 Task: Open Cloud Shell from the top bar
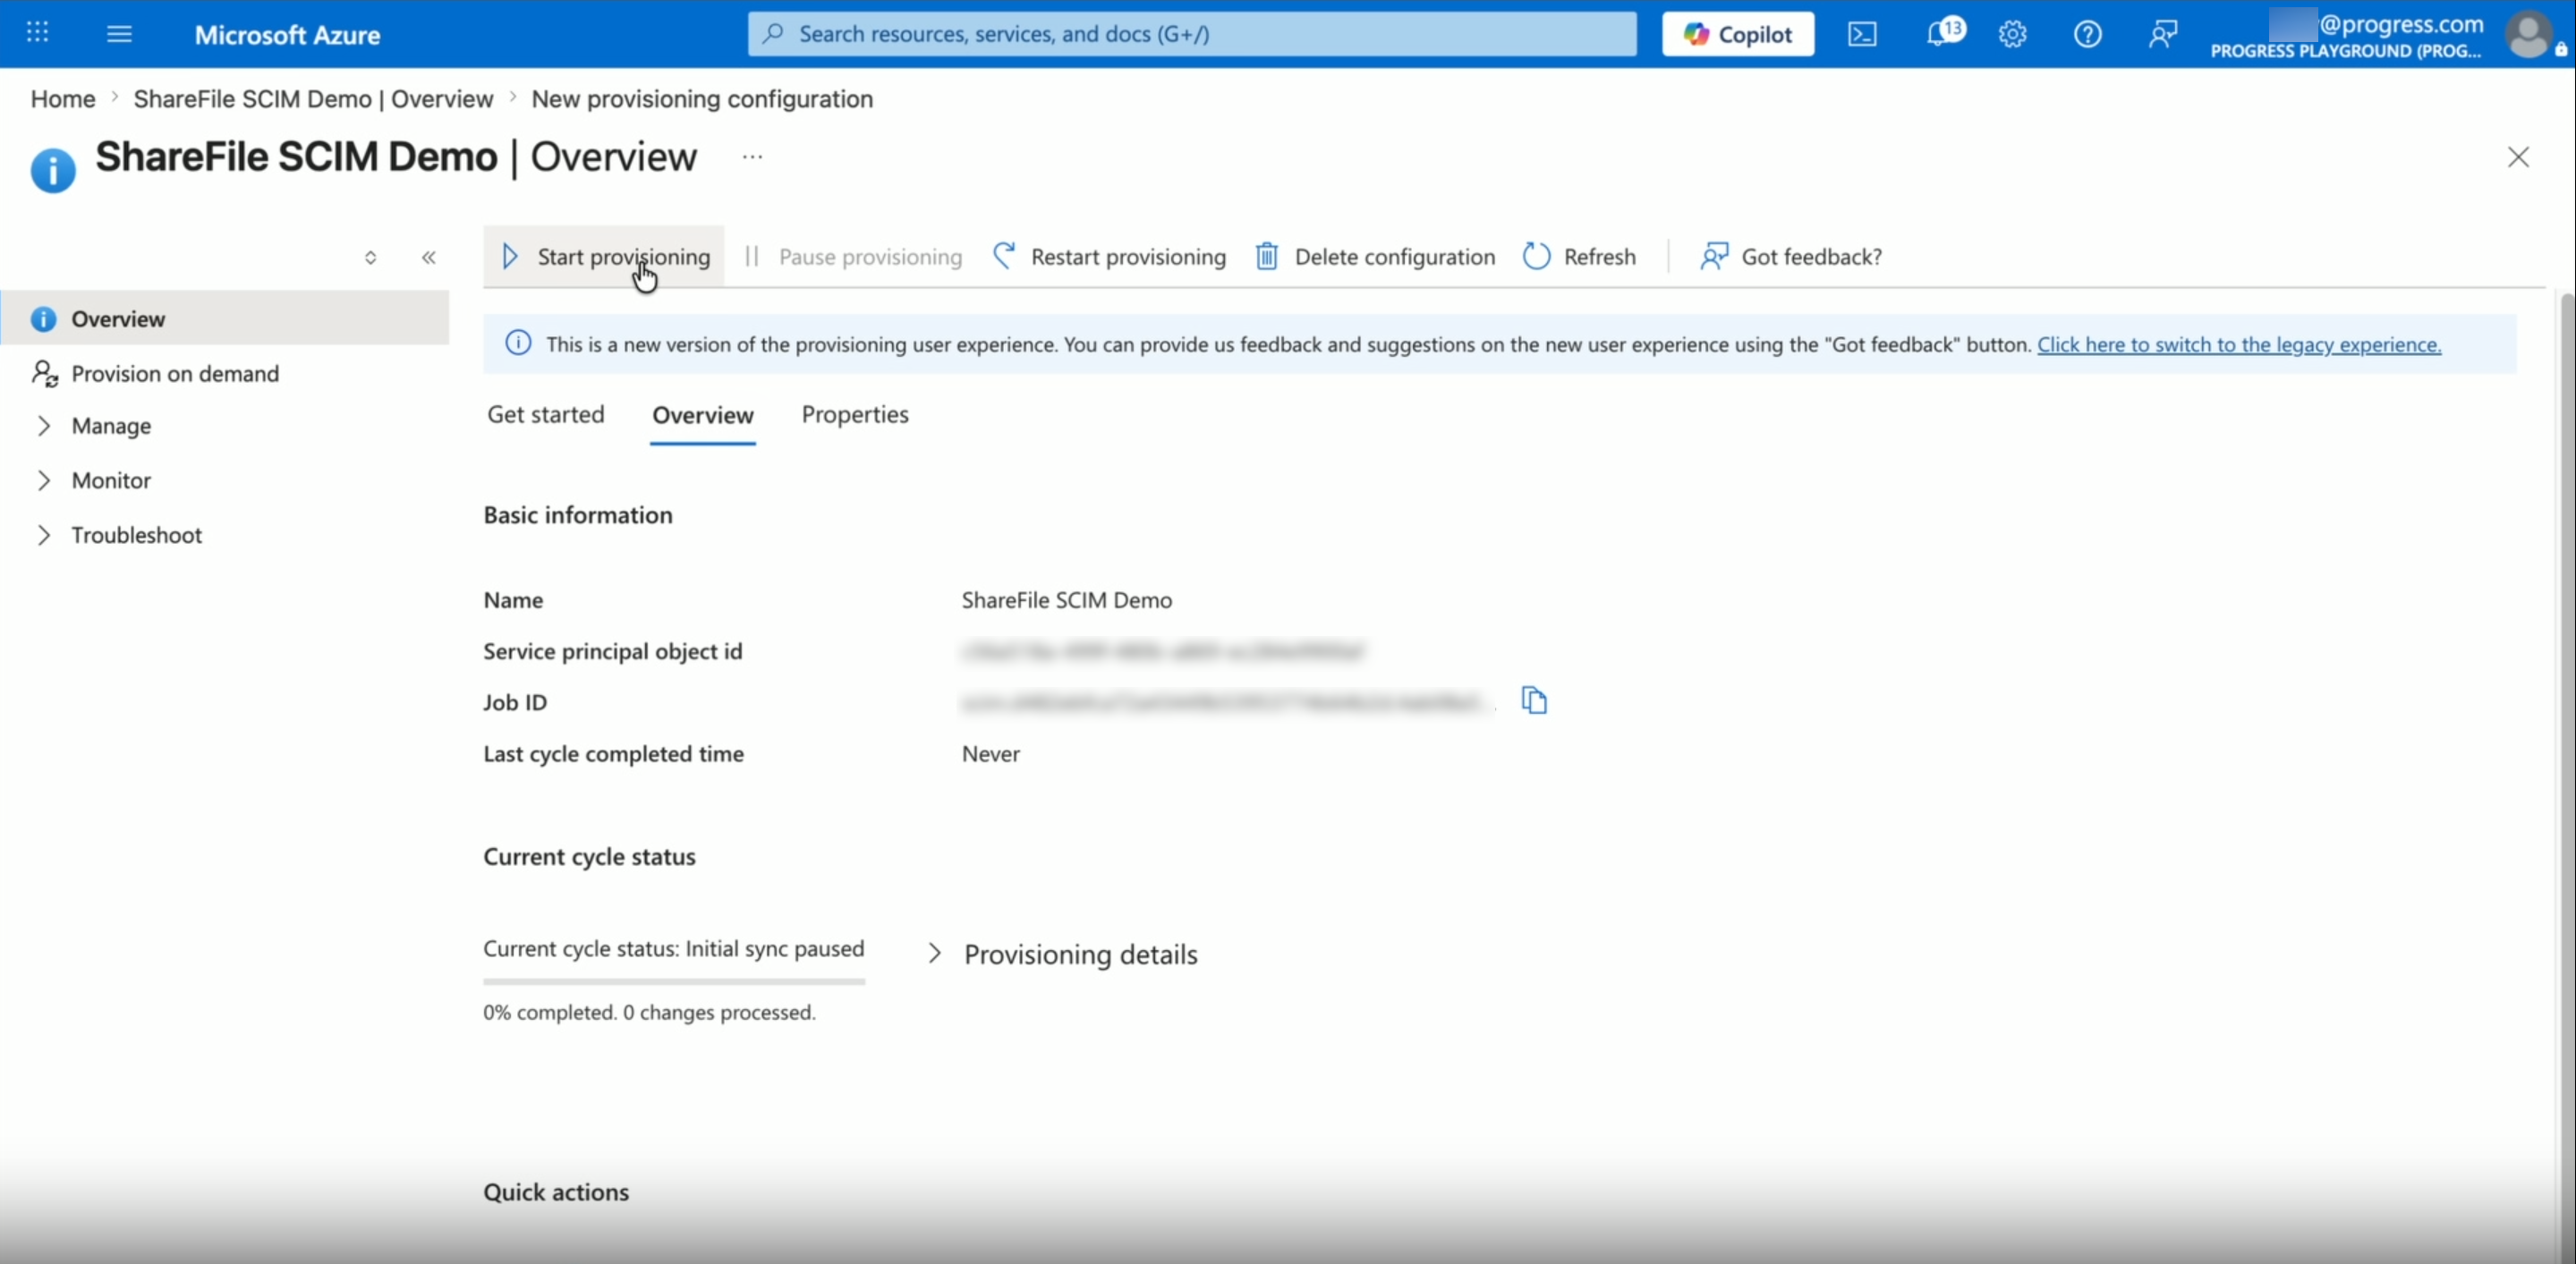(1862, 34)
